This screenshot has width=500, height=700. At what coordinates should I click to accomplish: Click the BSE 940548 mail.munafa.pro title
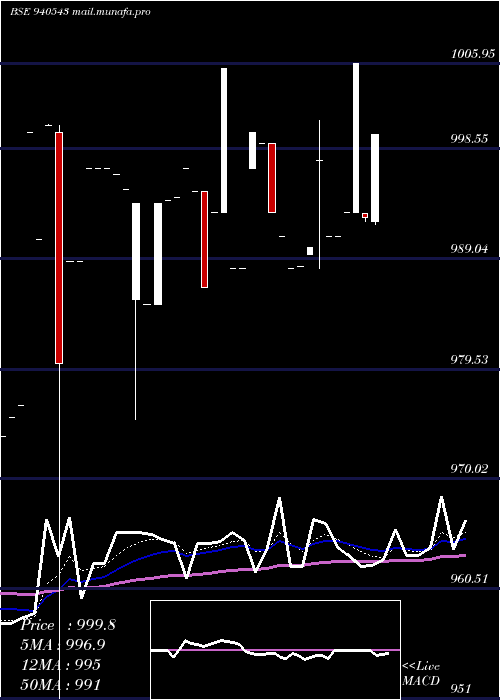tap(80, 12)
